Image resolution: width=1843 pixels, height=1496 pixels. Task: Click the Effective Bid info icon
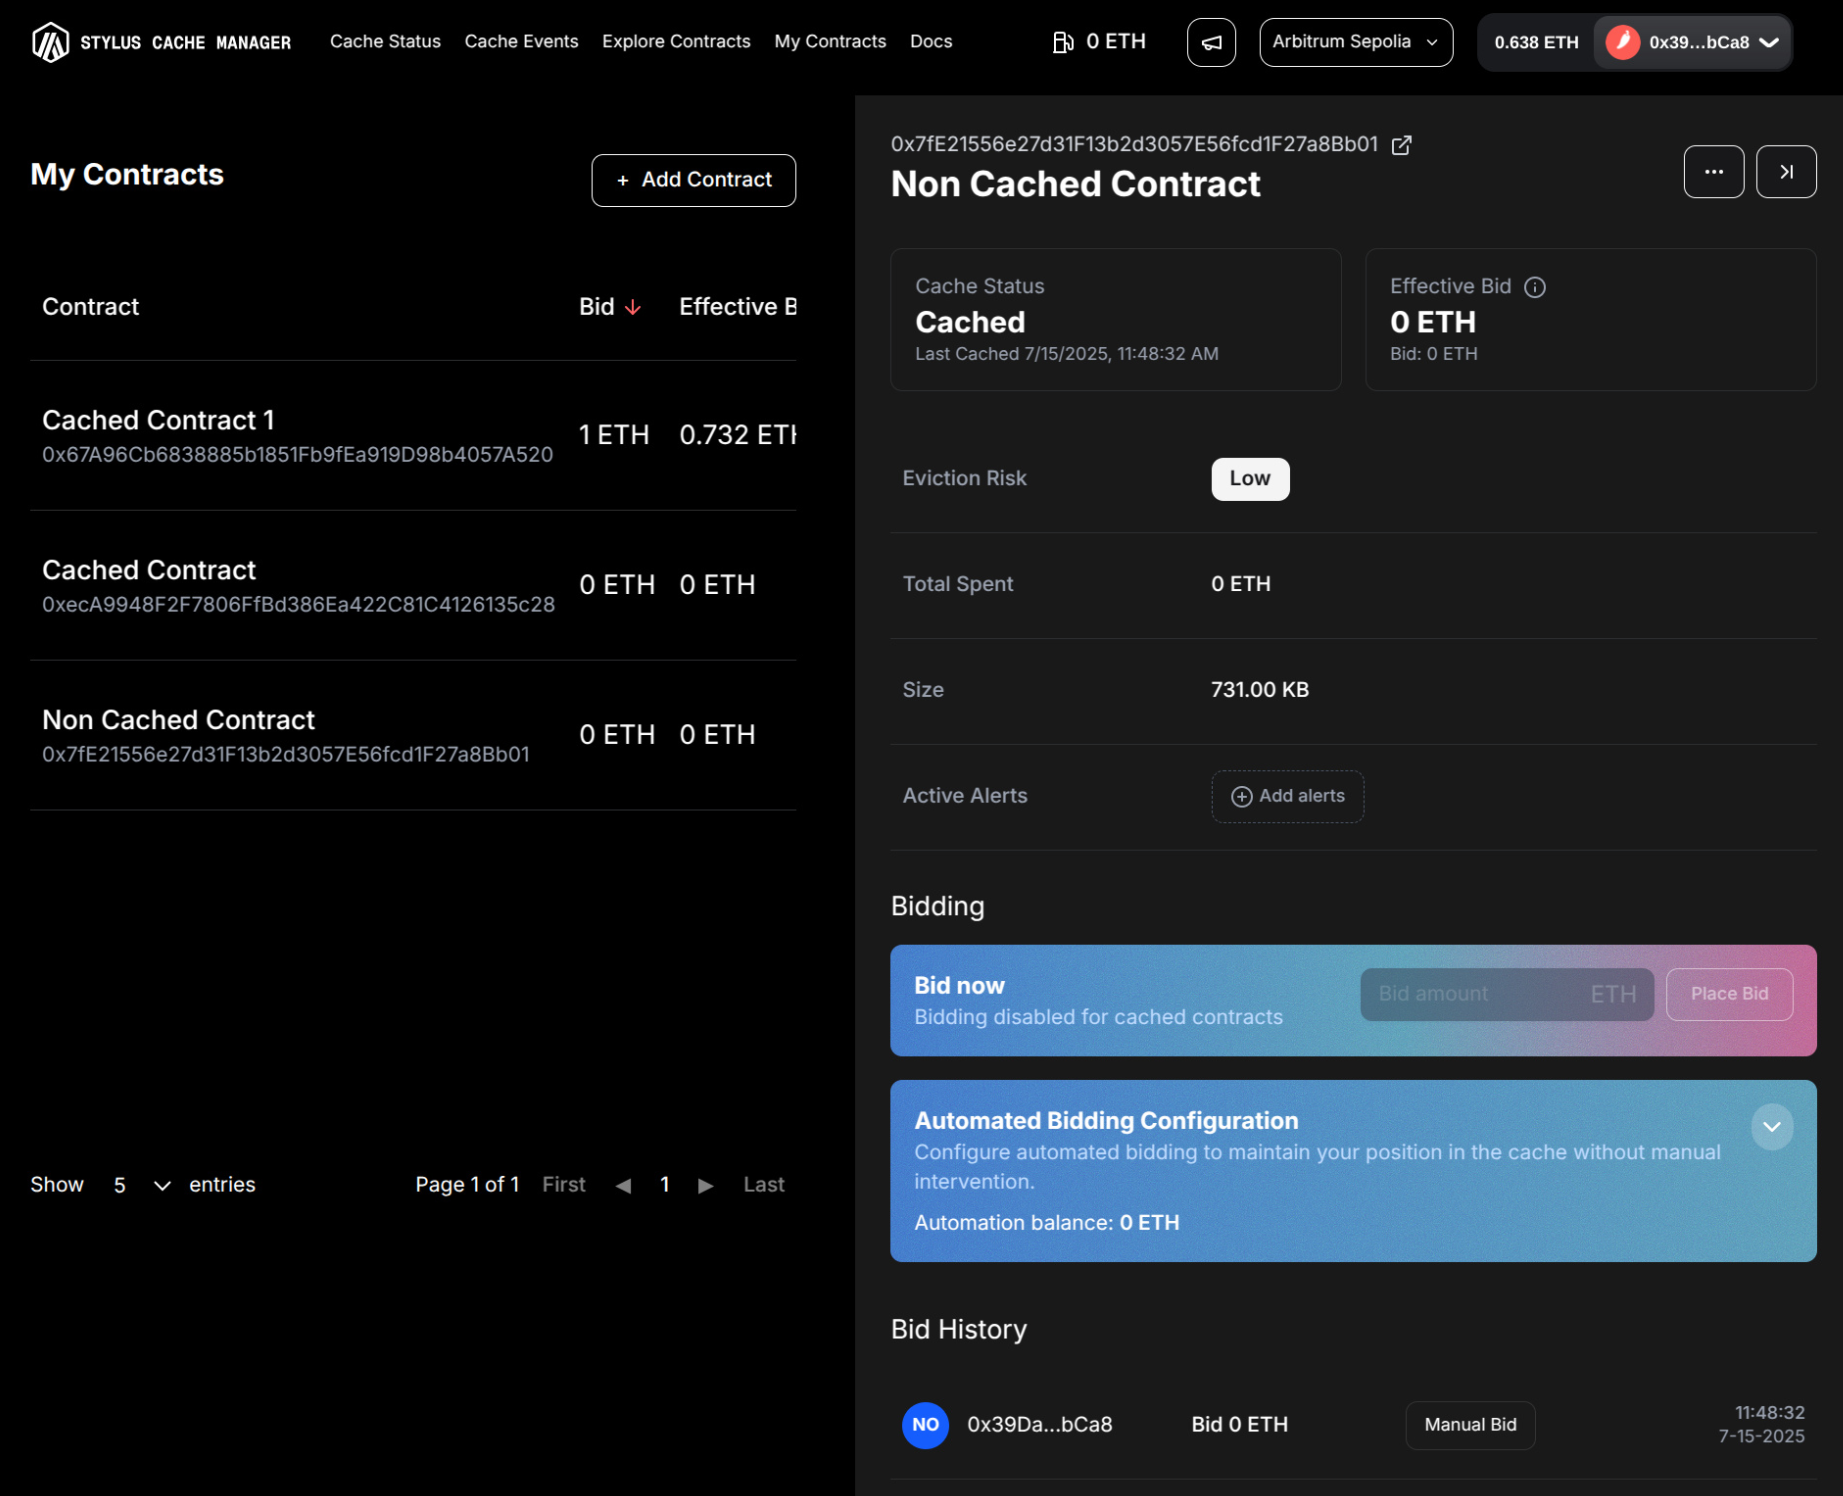pos(1535,287)
